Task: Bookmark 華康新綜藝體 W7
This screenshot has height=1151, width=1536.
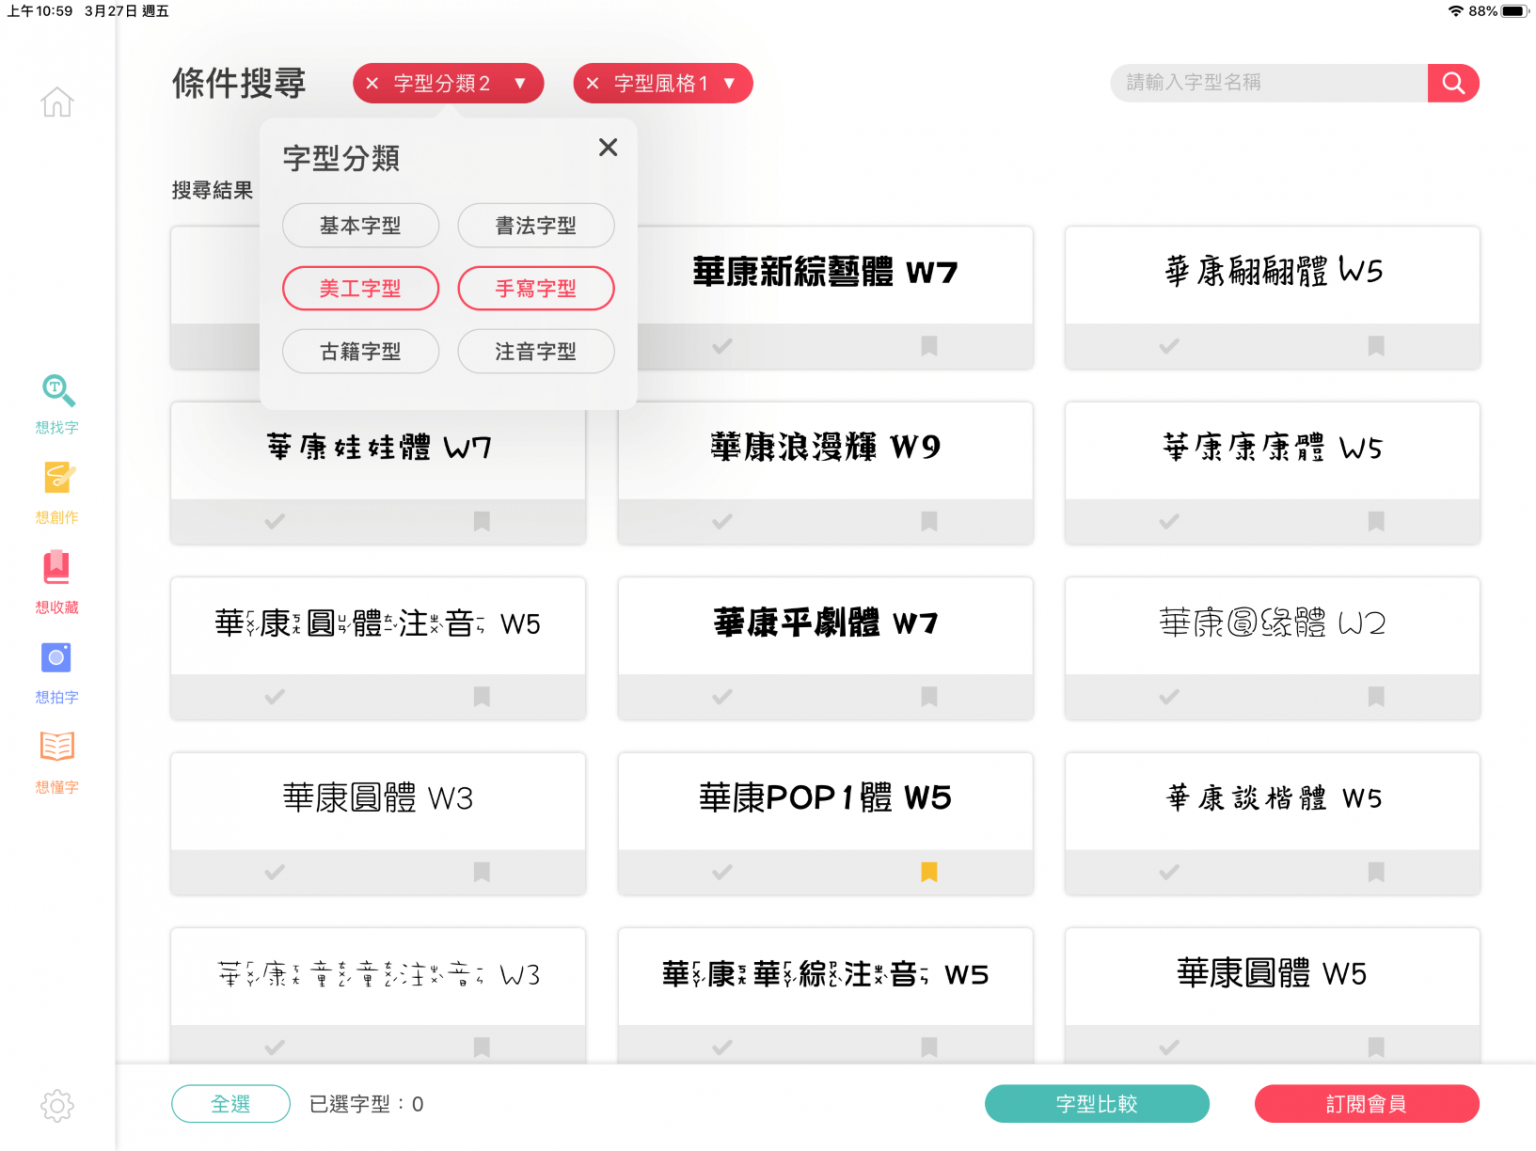Action: point(929,346)
